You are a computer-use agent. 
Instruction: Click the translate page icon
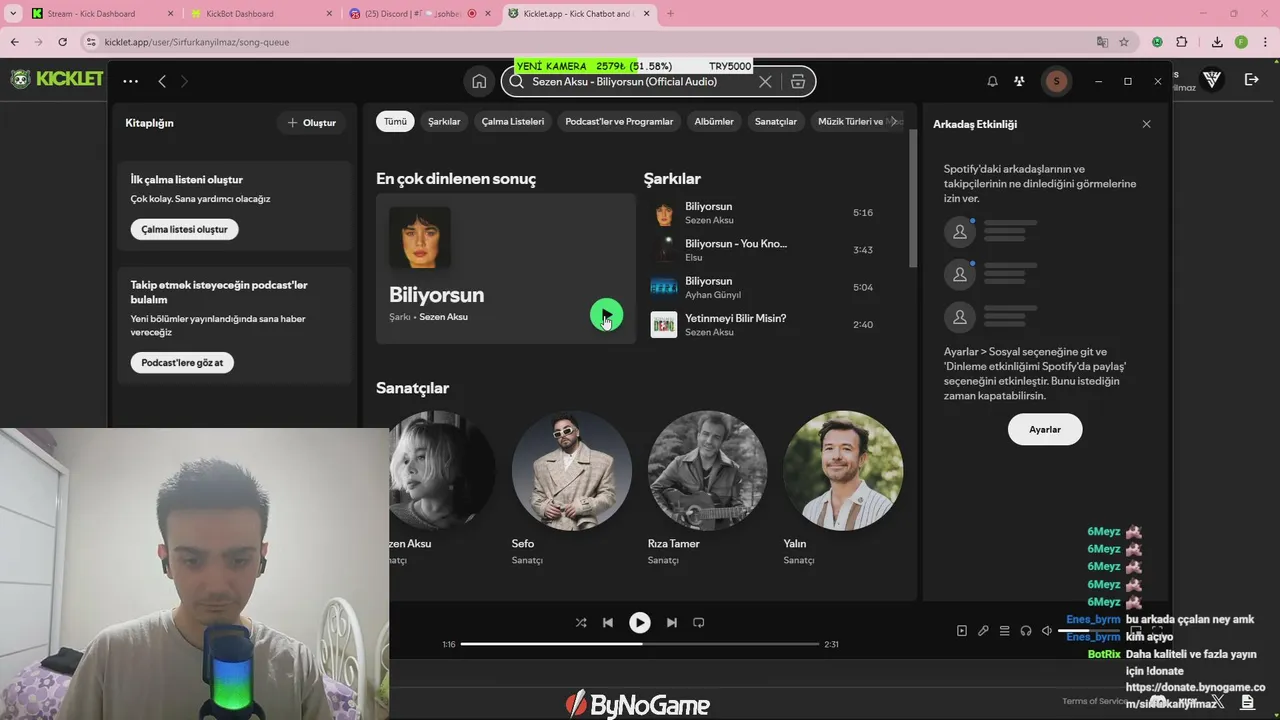[x=1102, y=42]
